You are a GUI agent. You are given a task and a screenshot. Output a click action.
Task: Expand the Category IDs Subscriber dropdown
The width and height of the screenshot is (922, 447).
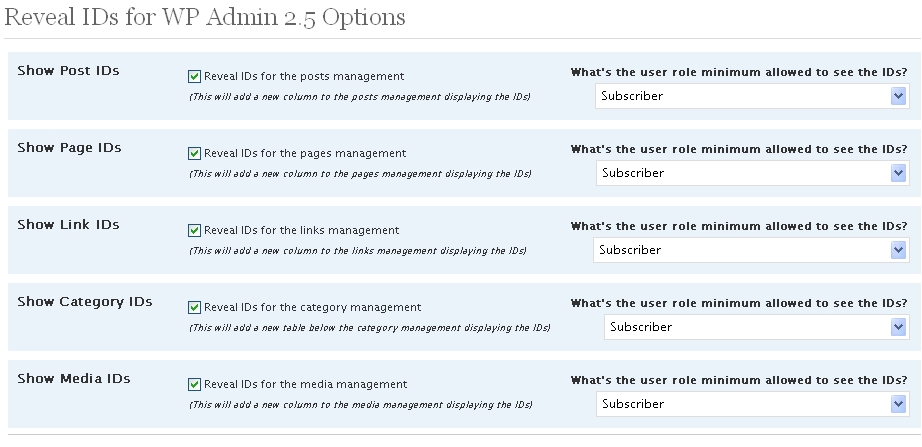click(x=755, y=327)
